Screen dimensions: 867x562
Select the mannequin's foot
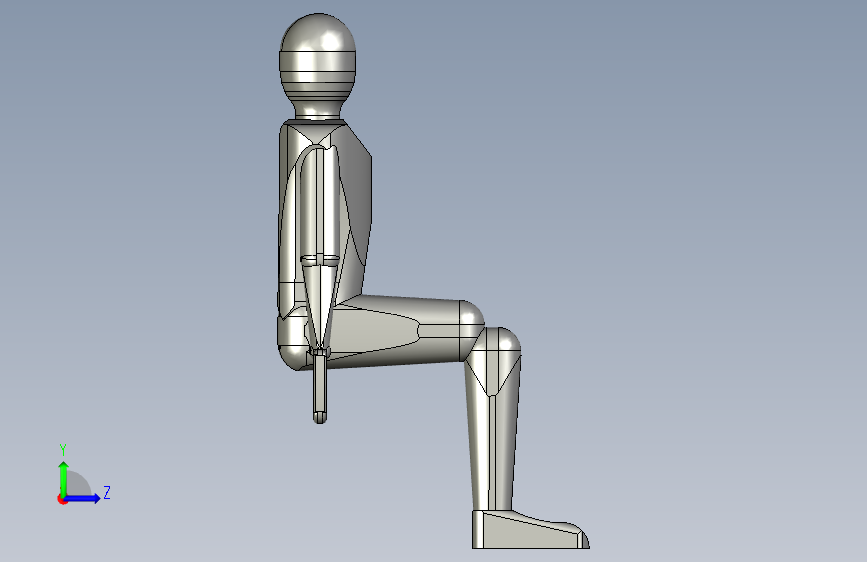pos(530,530)
